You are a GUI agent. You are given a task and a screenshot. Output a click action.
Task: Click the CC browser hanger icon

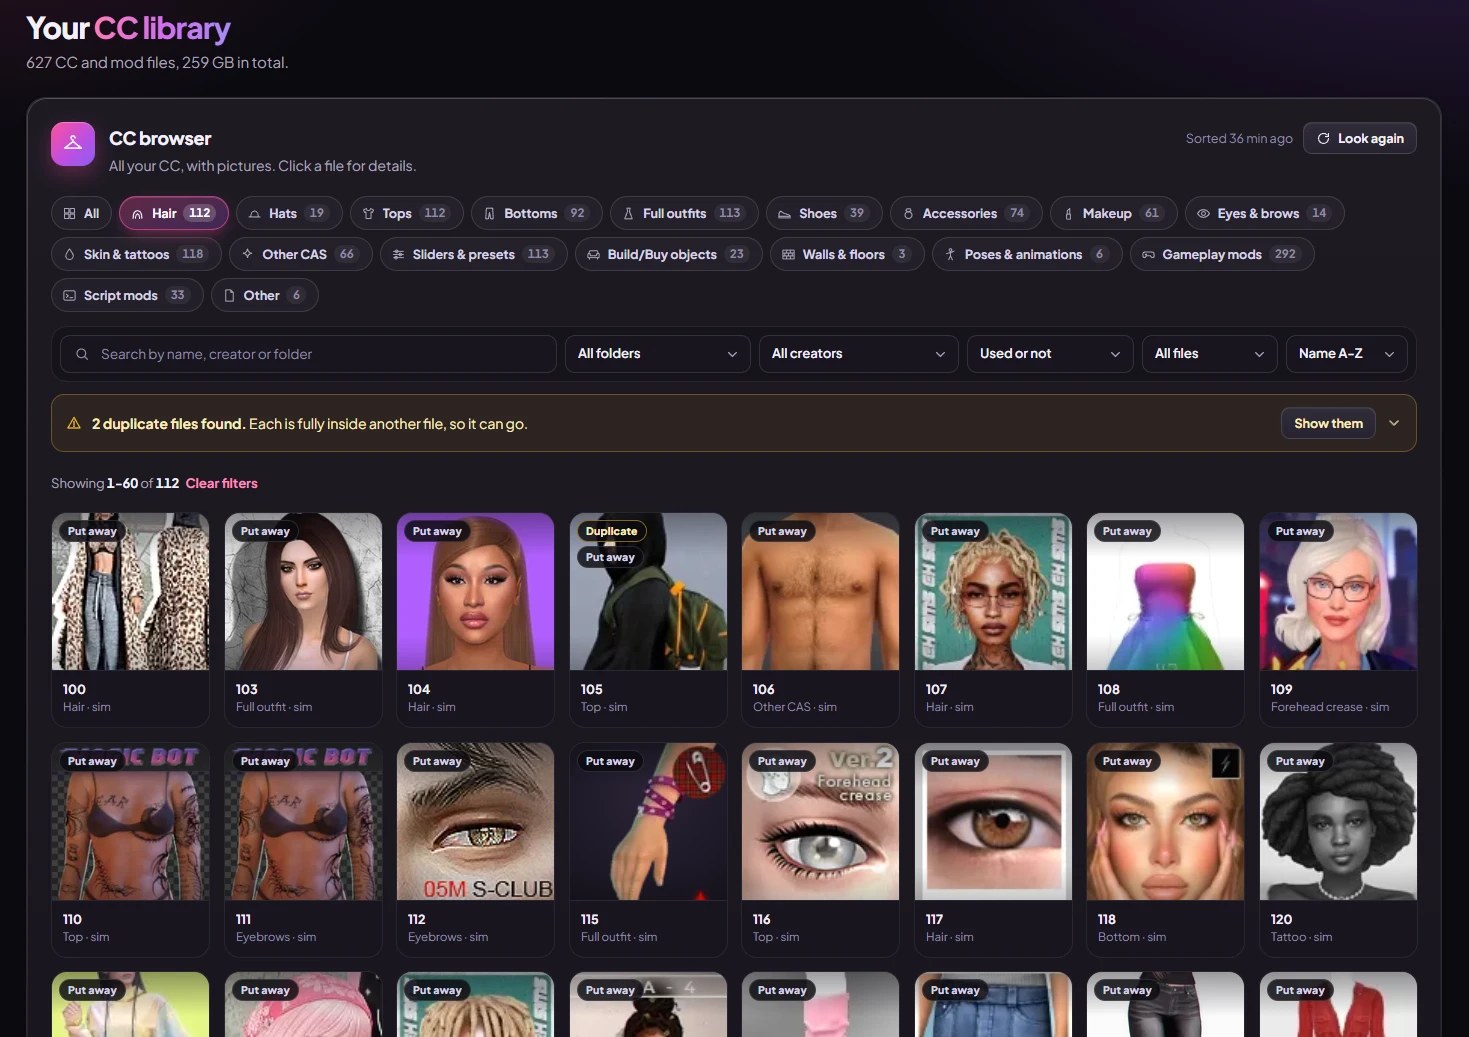[x=73, y=144]
